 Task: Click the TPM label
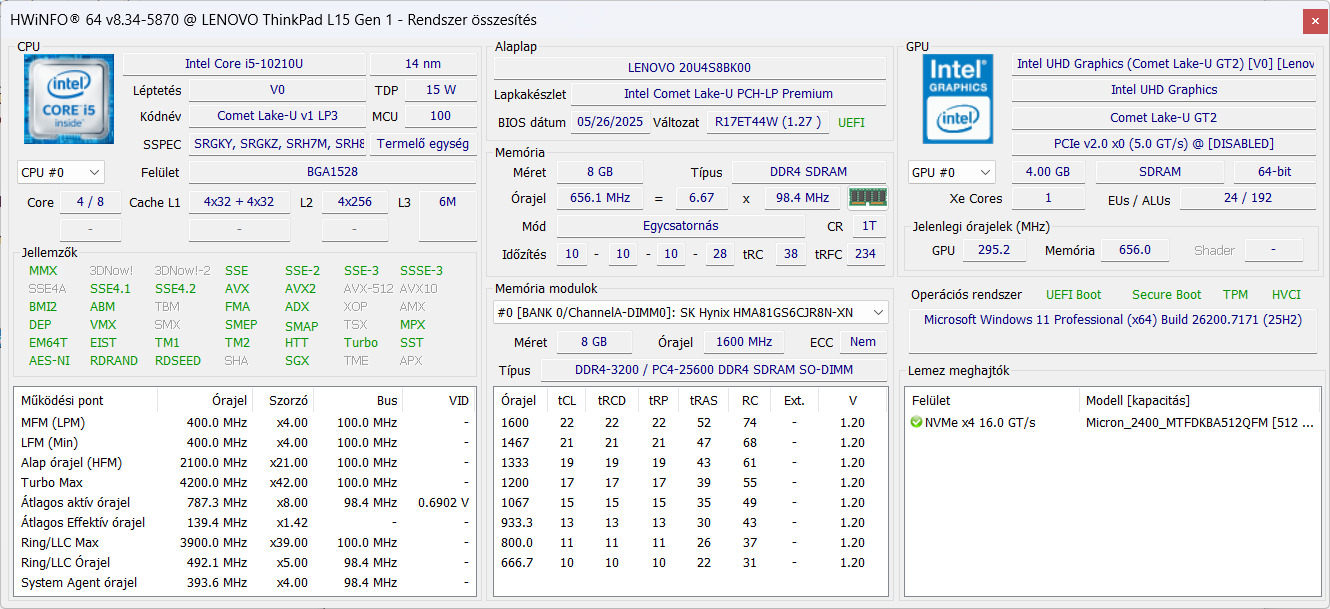(1235, 295)
